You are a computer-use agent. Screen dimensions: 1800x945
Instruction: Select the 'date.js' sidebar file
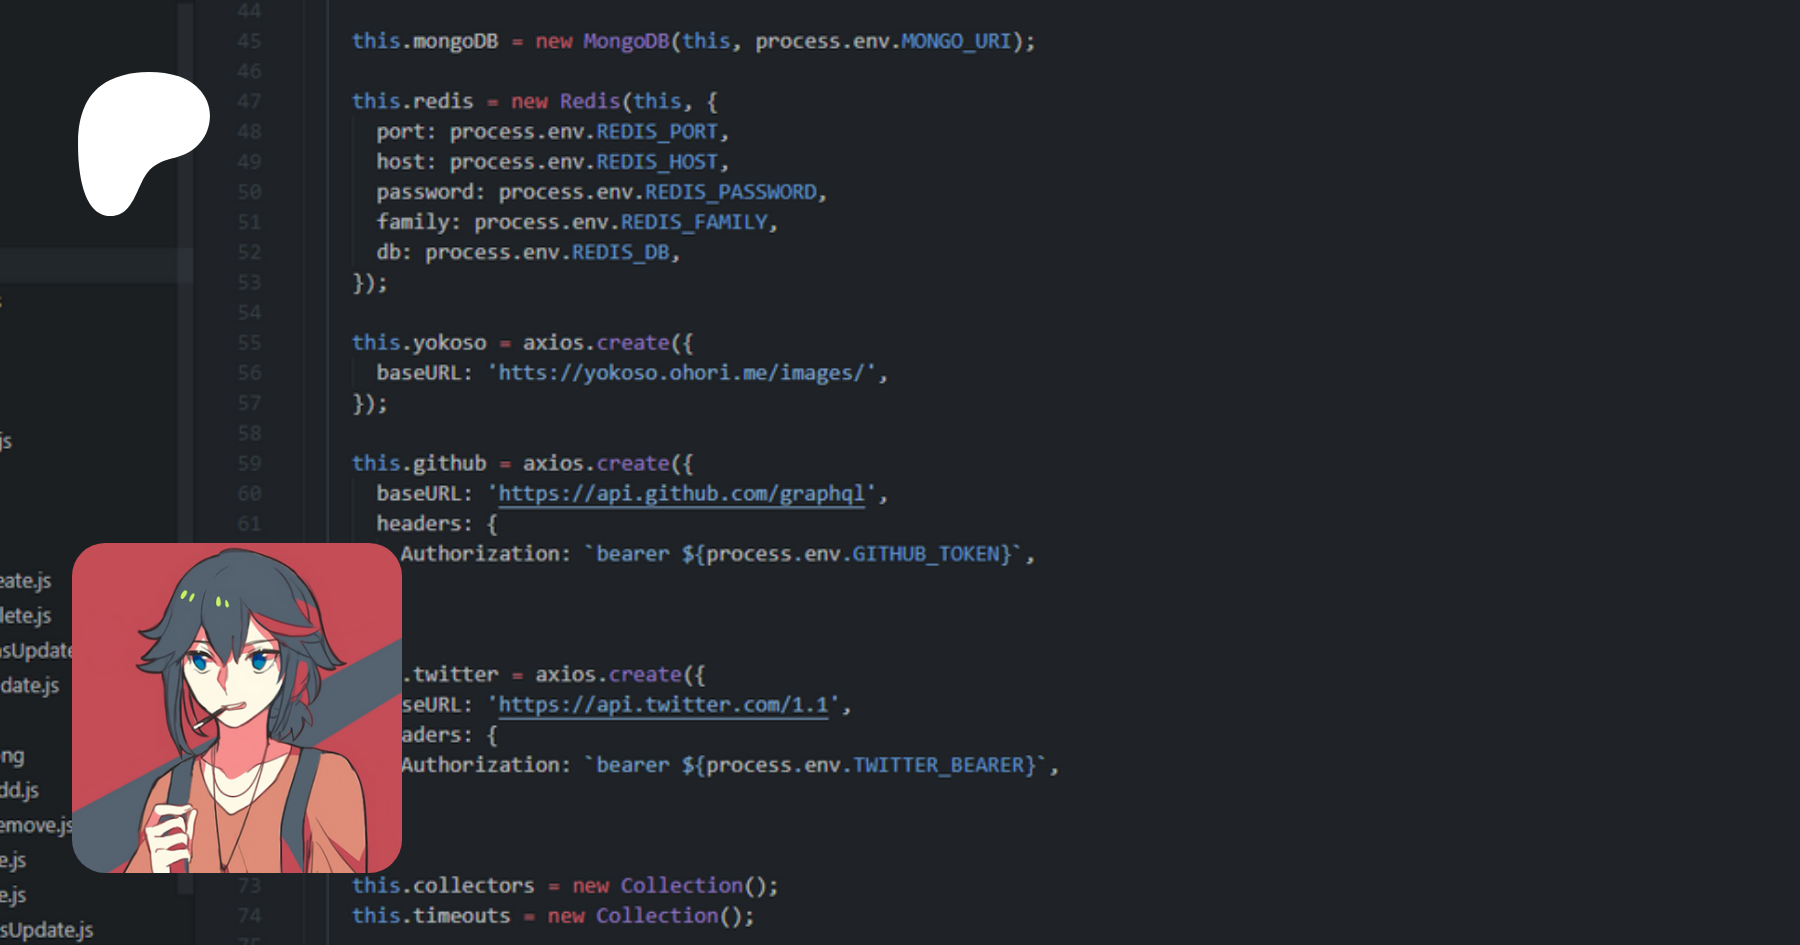[30, 686]
